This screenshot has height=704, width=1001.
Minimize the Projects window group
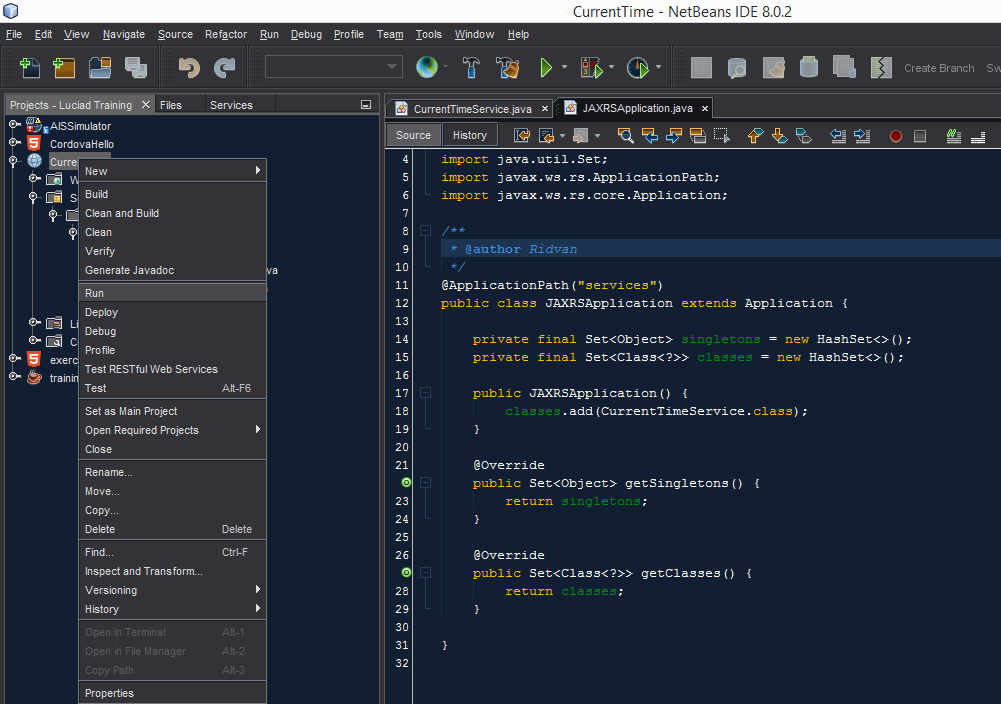coord(366,104)
